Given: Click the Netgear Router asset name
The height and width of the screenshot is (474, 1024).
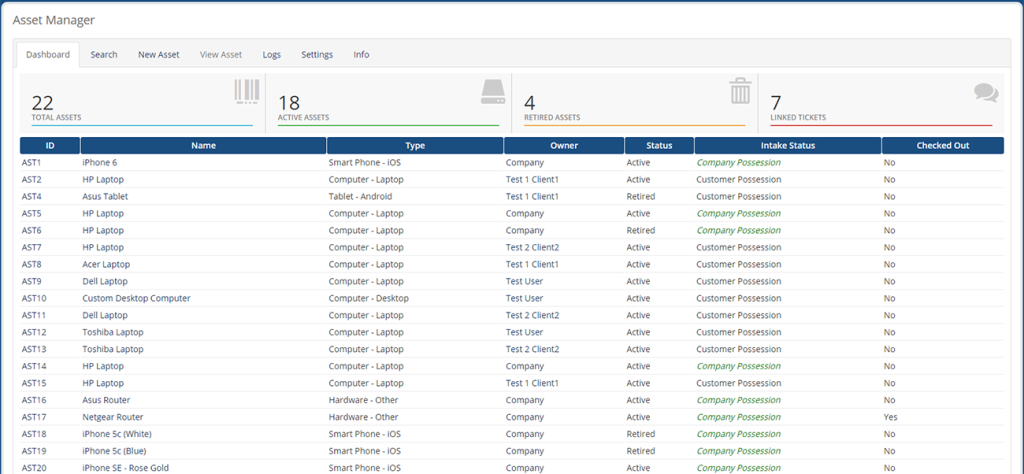Looking at the screenshot, I should 112,417.
